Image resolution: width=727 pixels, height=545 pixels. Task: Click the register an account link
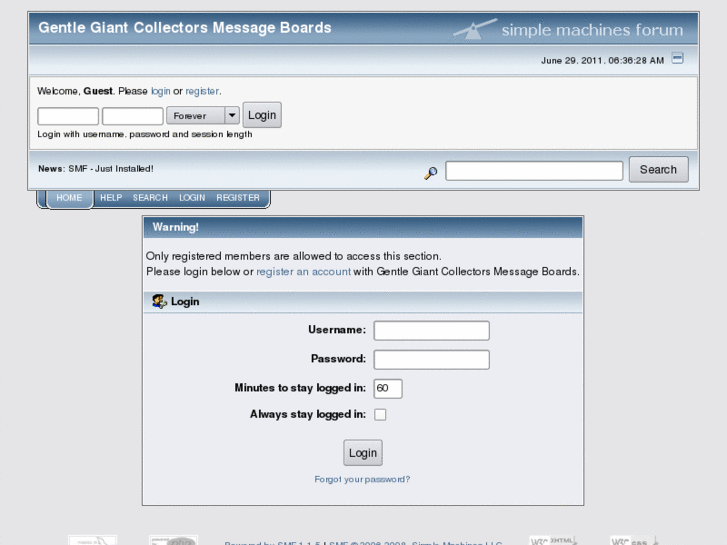(x=304, y=271)
